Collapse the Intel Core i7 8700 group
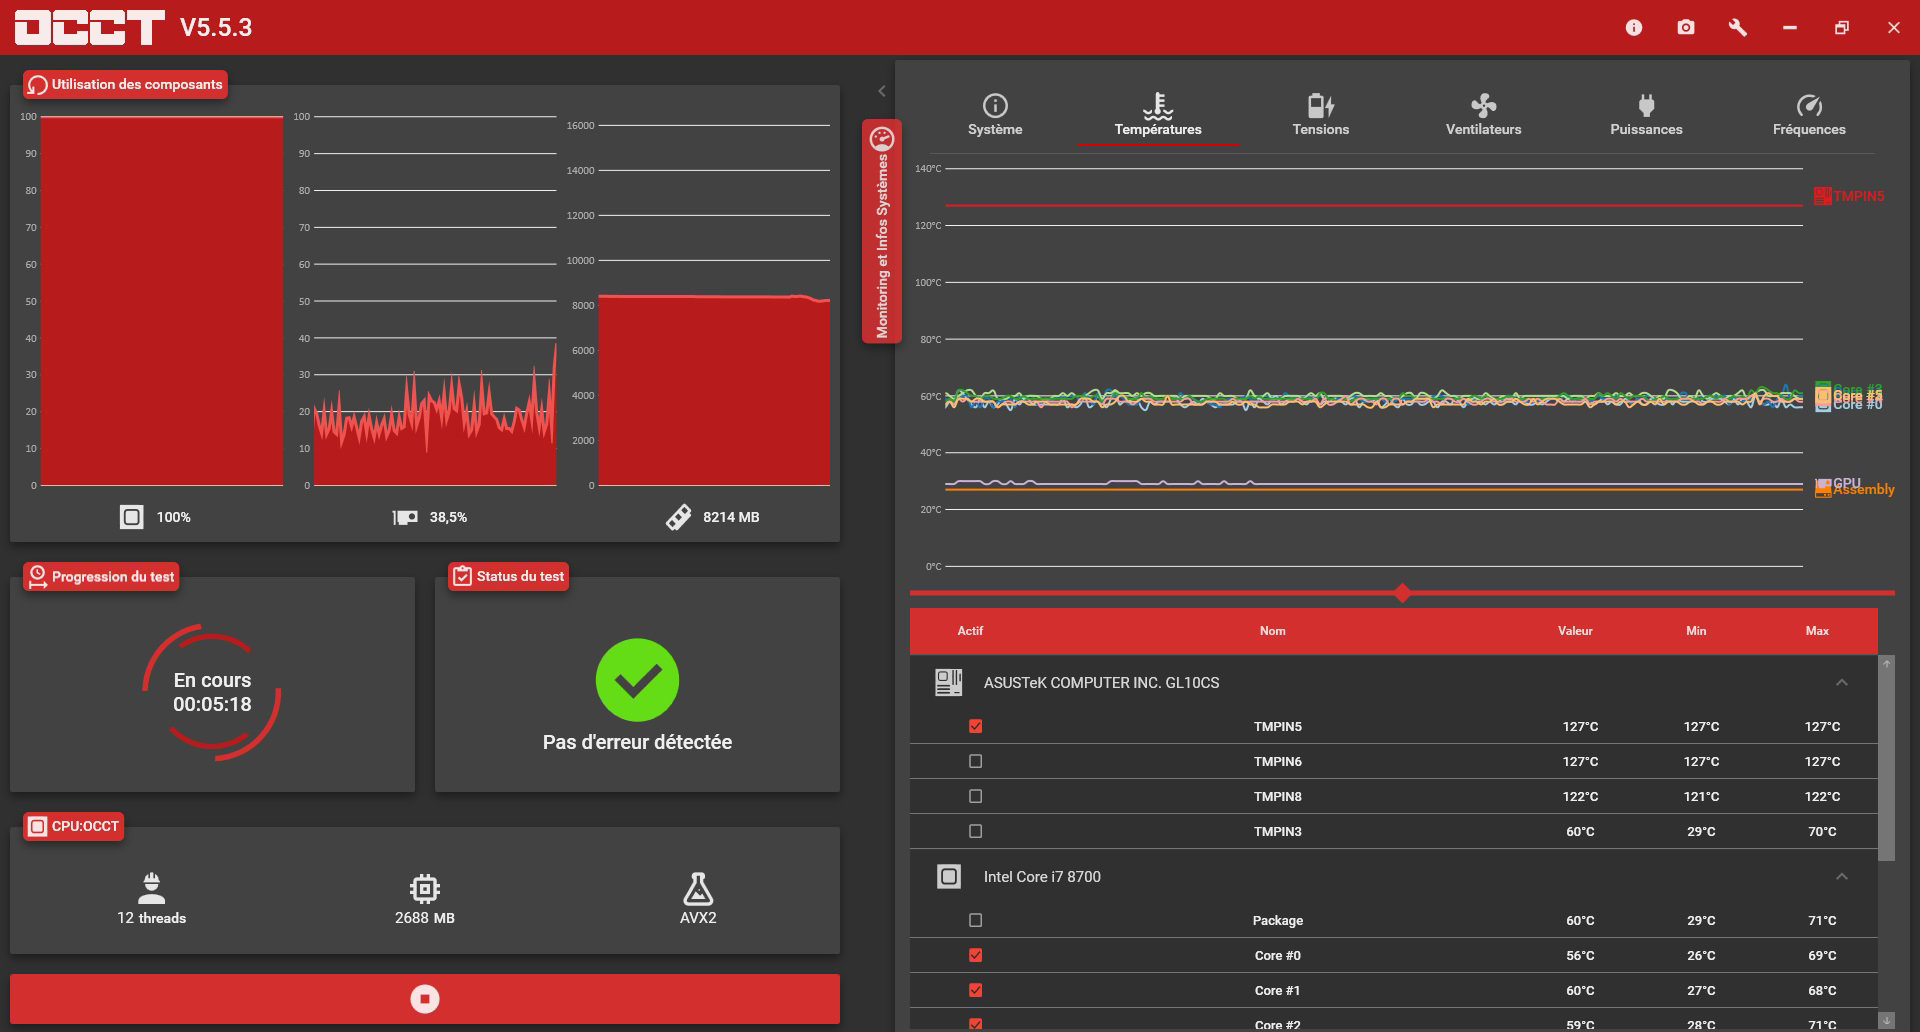 point(1841,877)
